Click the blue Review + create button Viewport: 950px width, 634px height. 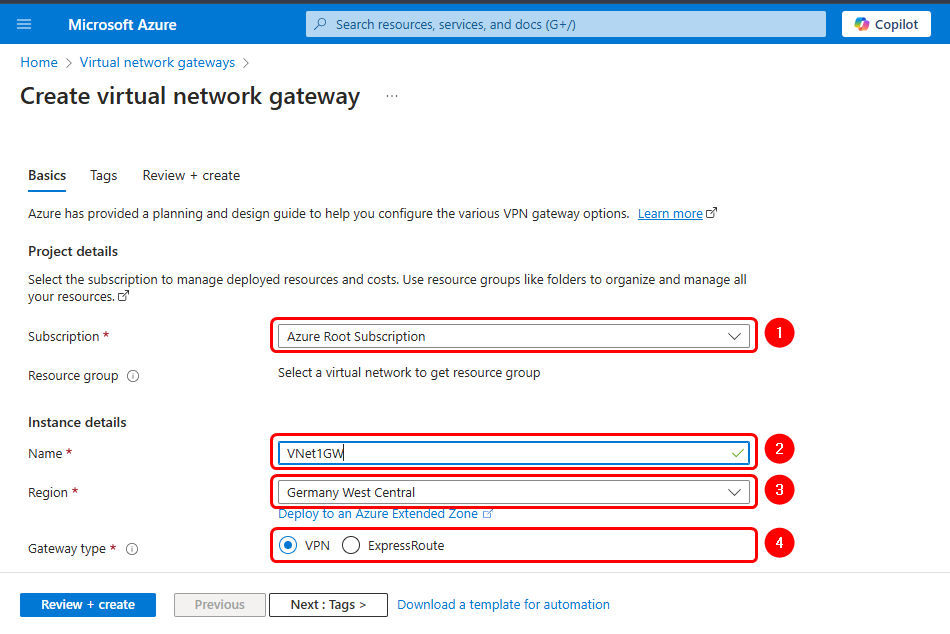tap(88, 604)
